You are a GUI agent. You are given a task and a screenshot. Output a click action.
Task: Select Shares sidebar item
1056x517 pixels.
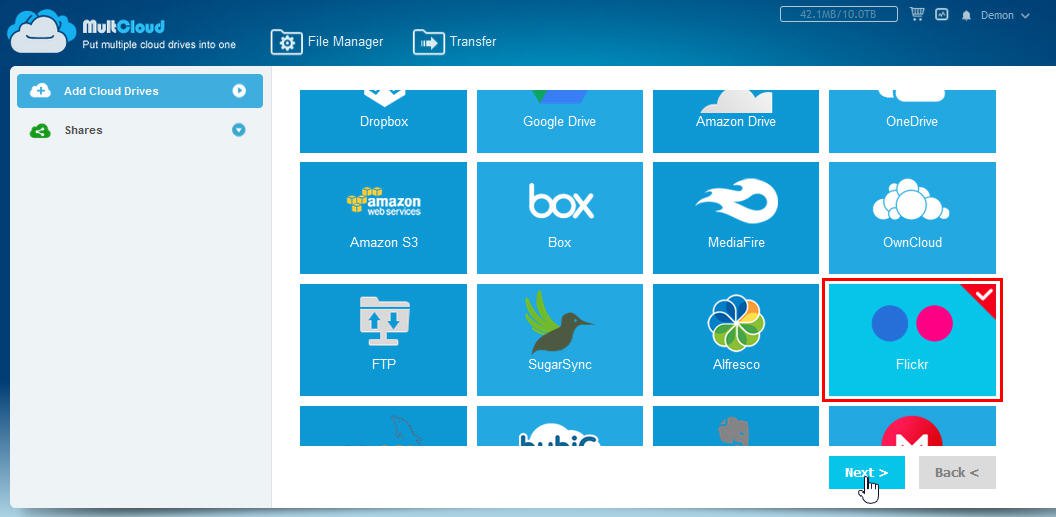139,130
